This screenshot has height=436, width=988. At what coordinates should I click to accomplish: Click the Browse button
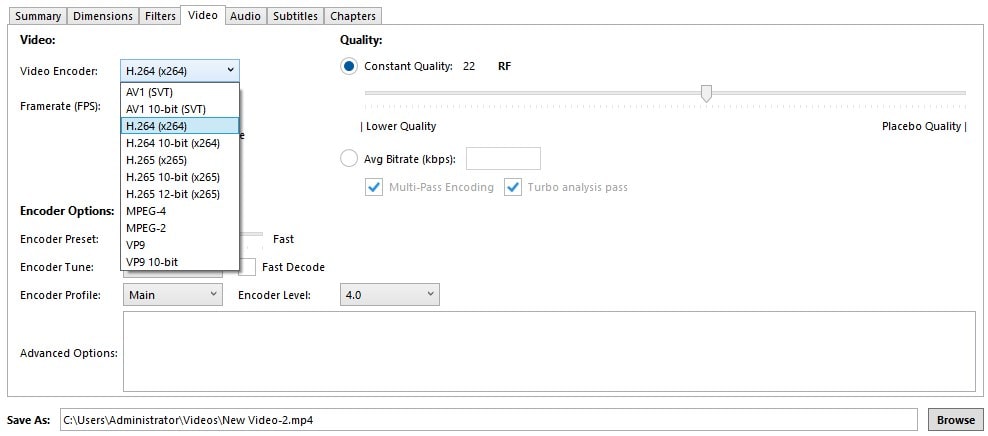coord(955,420)
